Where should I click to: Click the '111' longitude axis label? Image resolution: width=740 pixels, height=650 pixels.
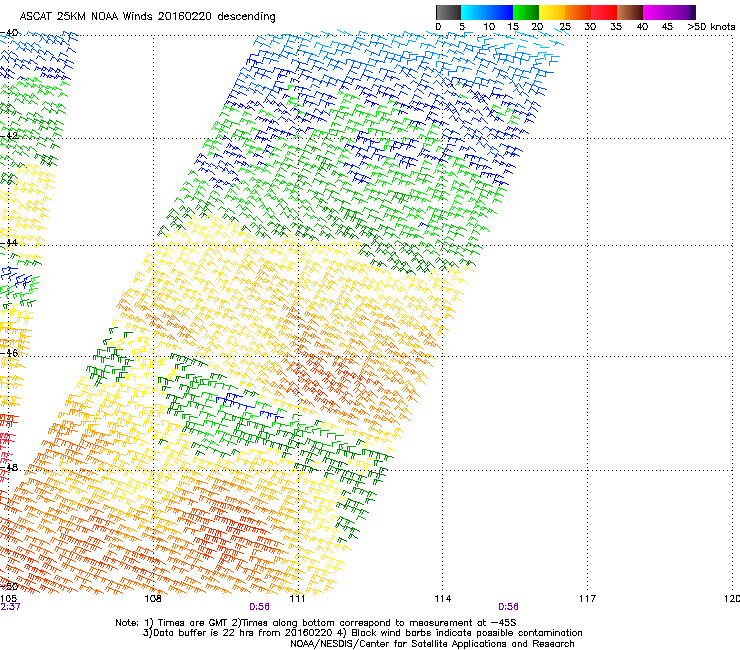coord(297,599)
